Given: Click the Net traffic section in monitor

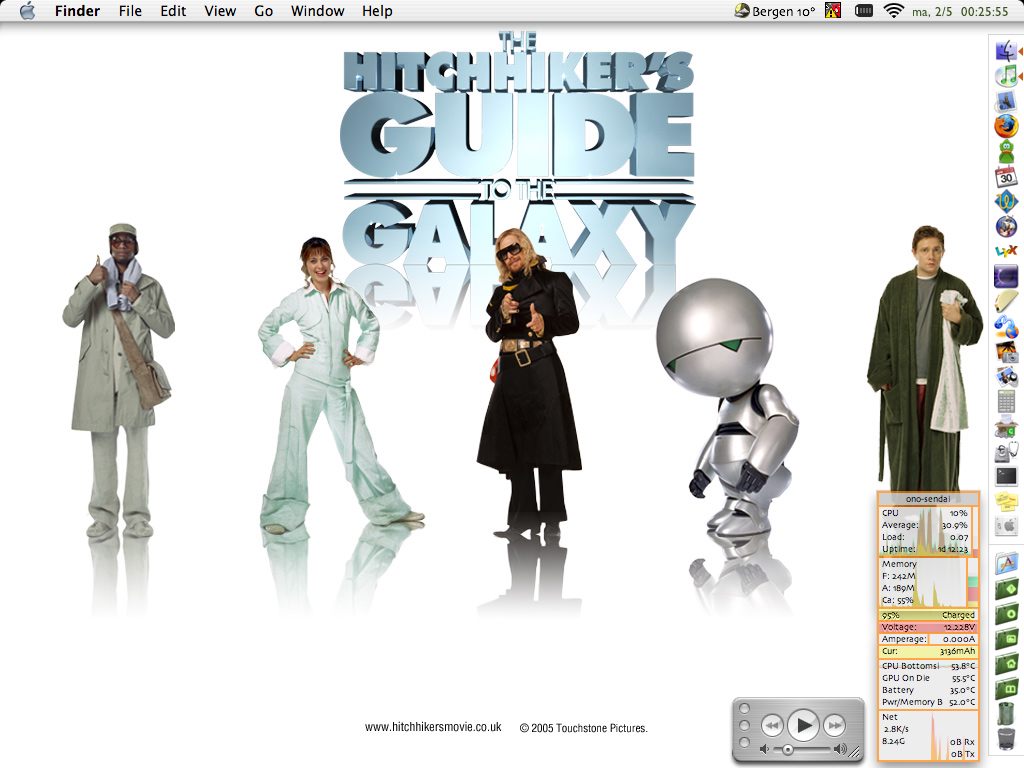Looking at the screenshot, I should (x=928, y=736).
